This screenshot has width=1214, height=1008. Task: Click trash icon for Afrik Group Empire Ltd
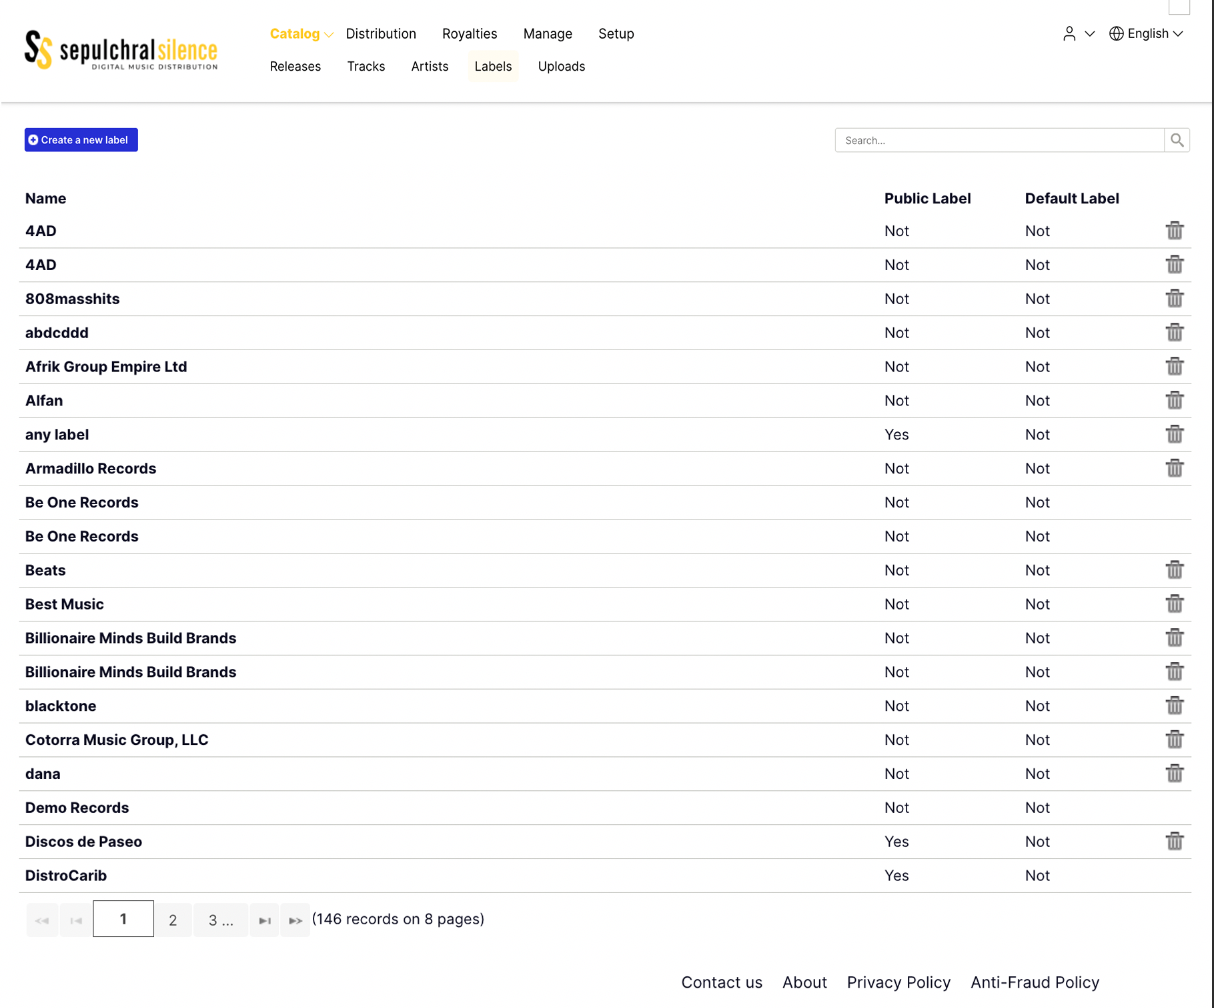pyautogui.click(x=1174, y=366)
